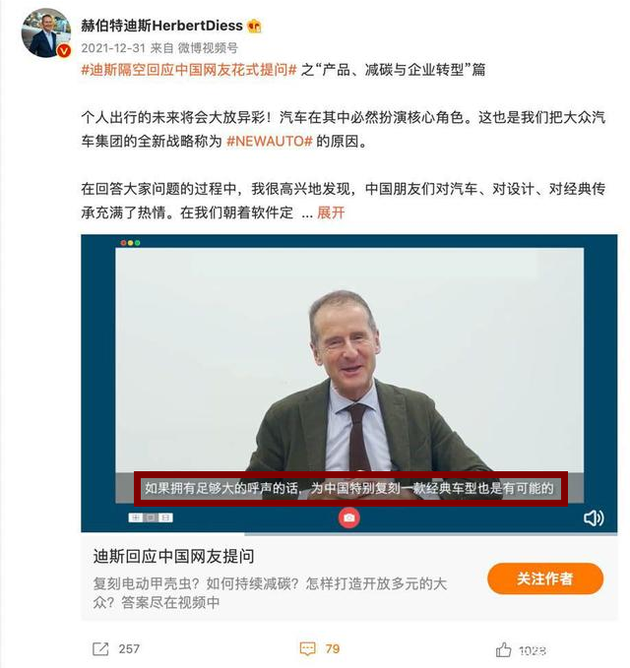630x668 pixels.
Task: Open video title 迪斯回应中国网友提问
Action: click(173, 556)
